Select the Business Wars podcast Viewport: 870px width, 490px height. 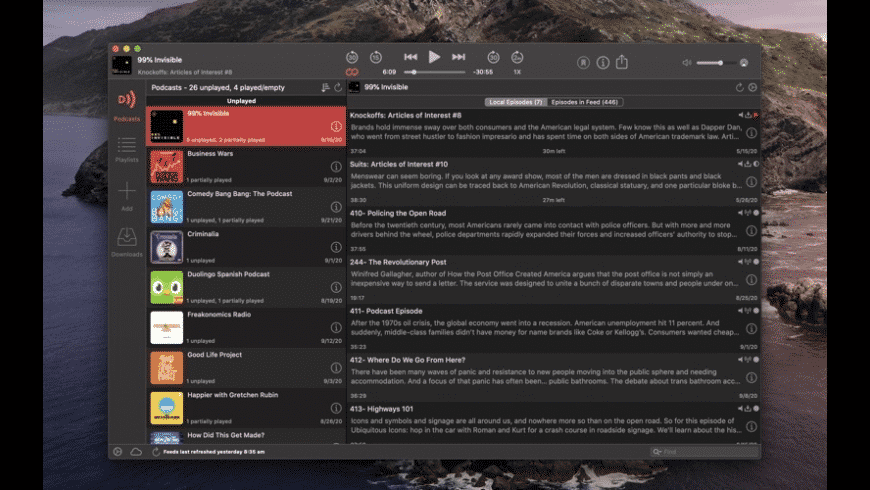click(x=246, y=166)
